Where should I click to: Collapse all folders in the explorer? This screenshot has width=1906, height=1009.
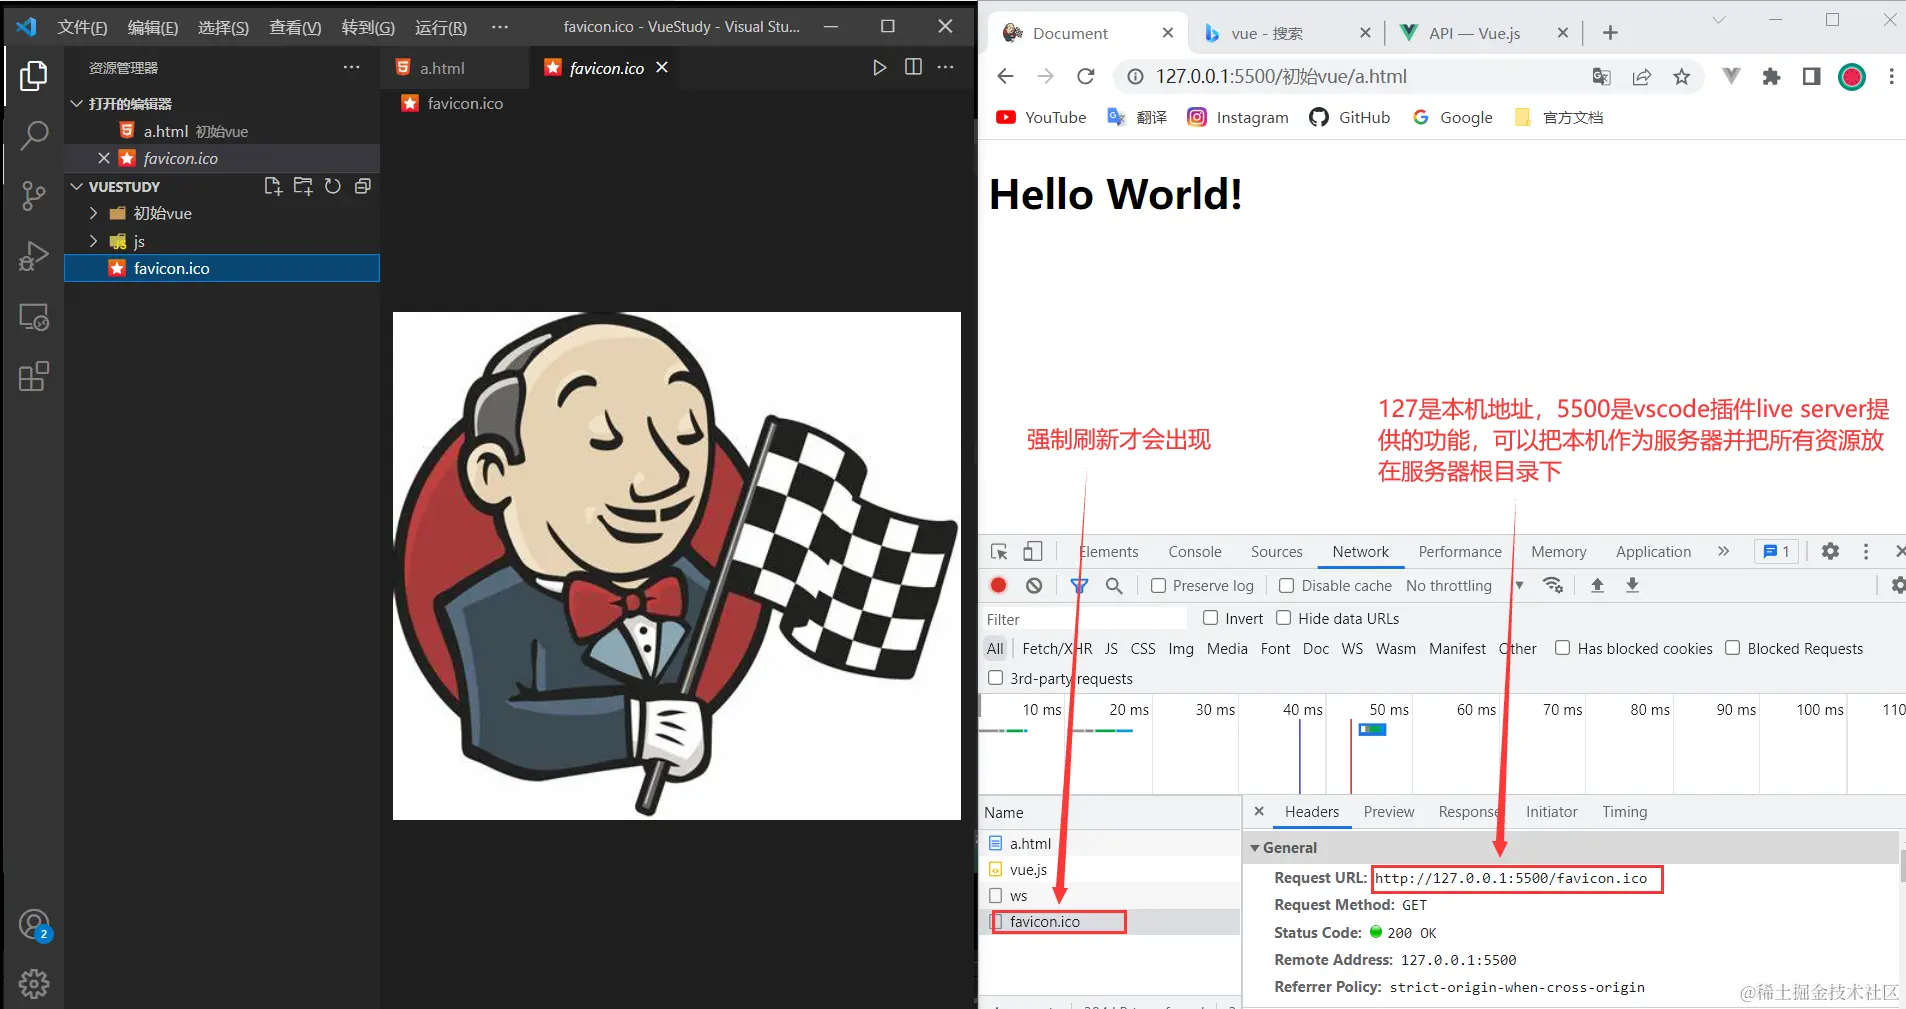click(363, 186)
